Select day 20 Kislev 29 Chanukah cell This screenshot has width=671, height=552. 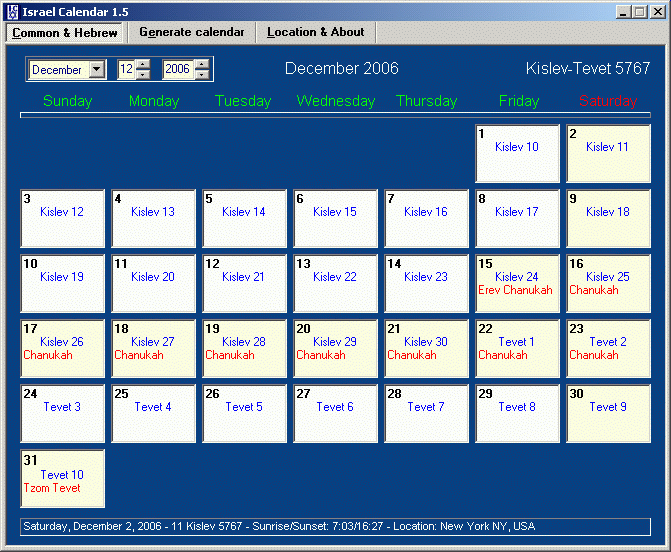(x=336, y=349)
